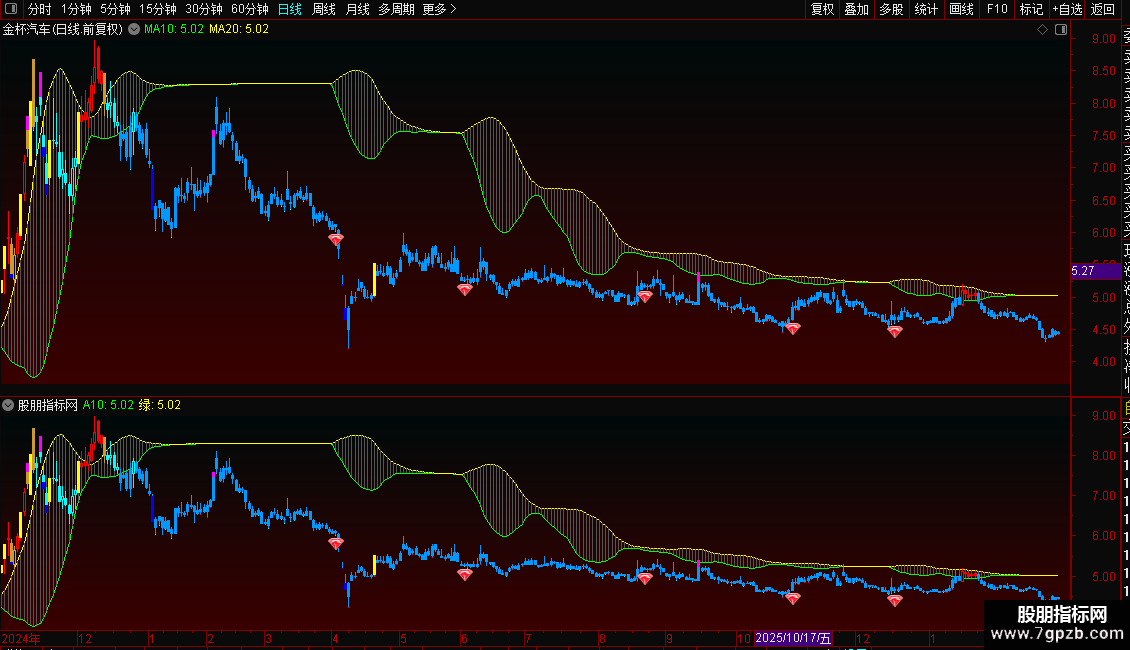Switch to the 分时 intraday view
The width and height of the screenshot is (1130, 650).
(x=40, y=9)
